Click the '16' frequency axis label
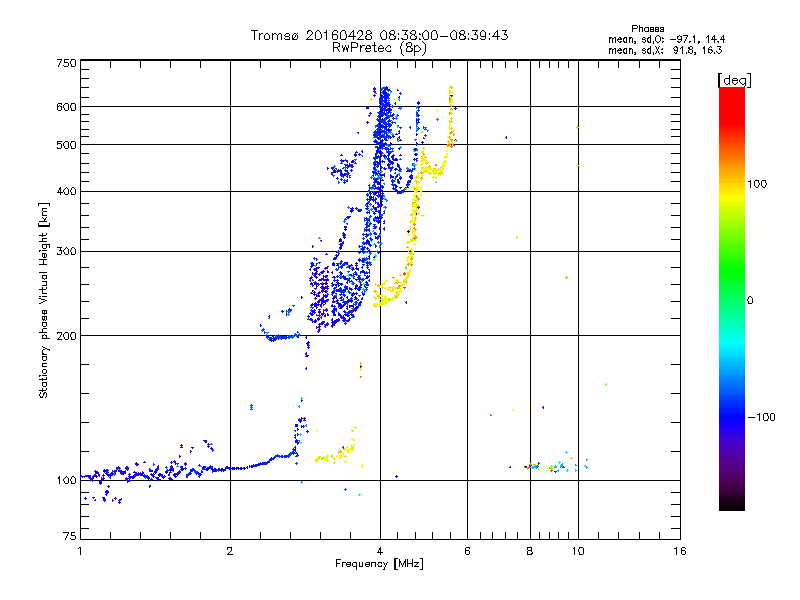 [680, 551]
